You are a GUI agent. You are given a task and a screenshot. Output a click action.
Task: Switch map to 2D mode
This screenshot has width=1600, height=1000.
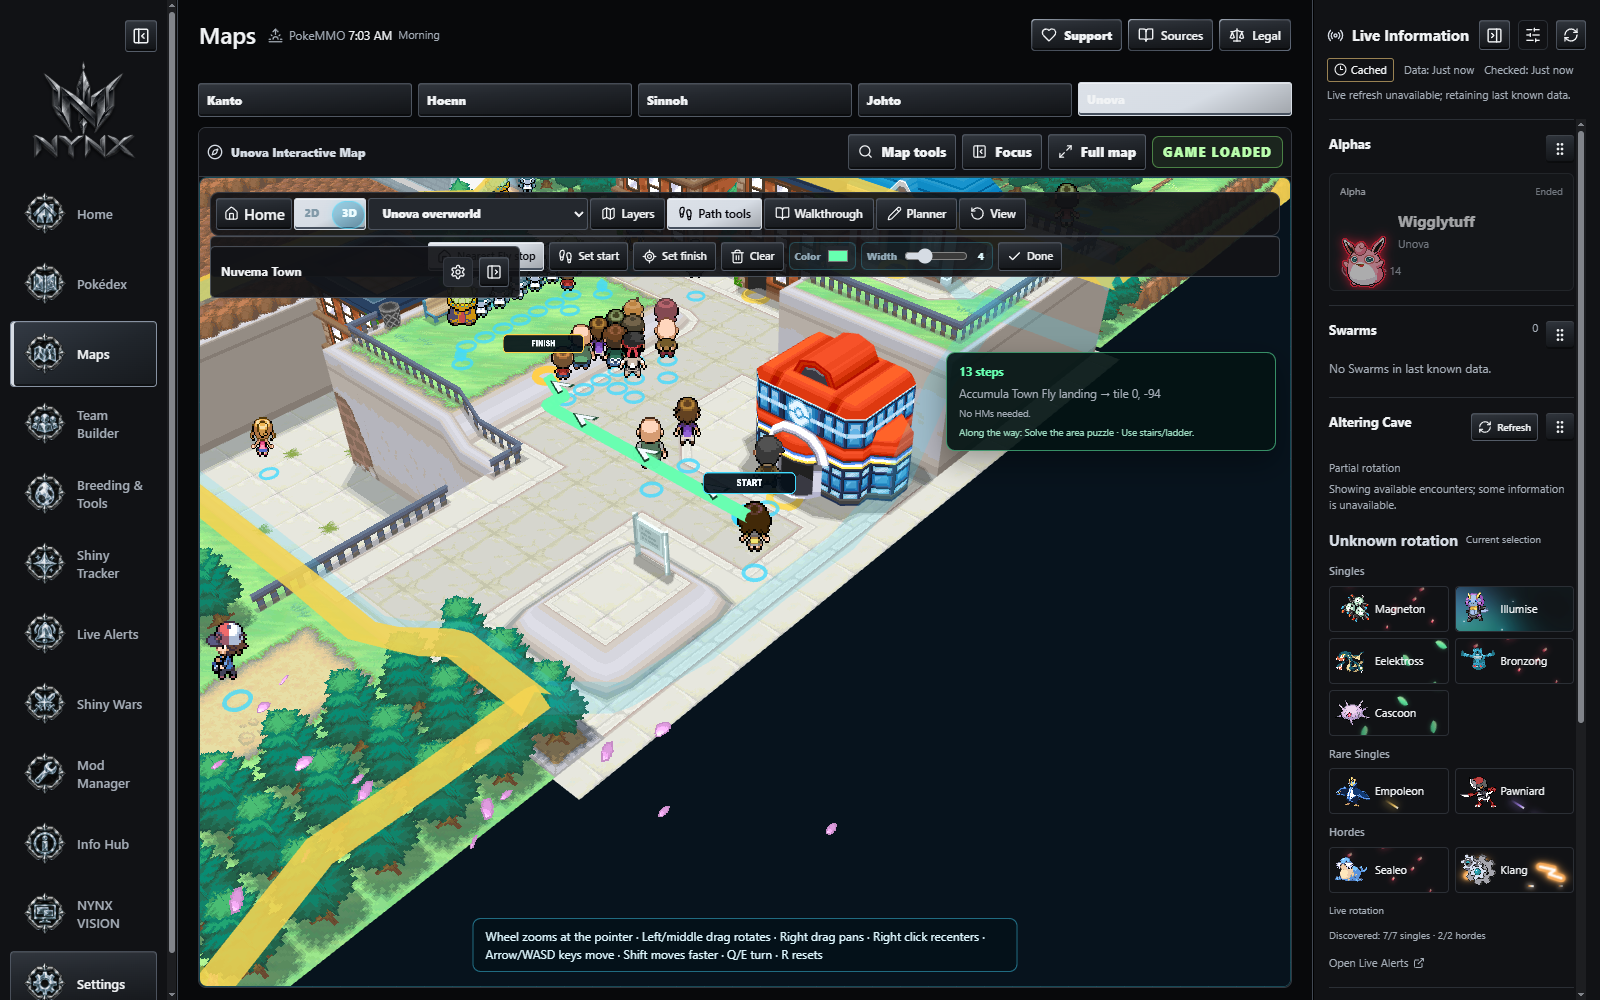pos(312,214)
